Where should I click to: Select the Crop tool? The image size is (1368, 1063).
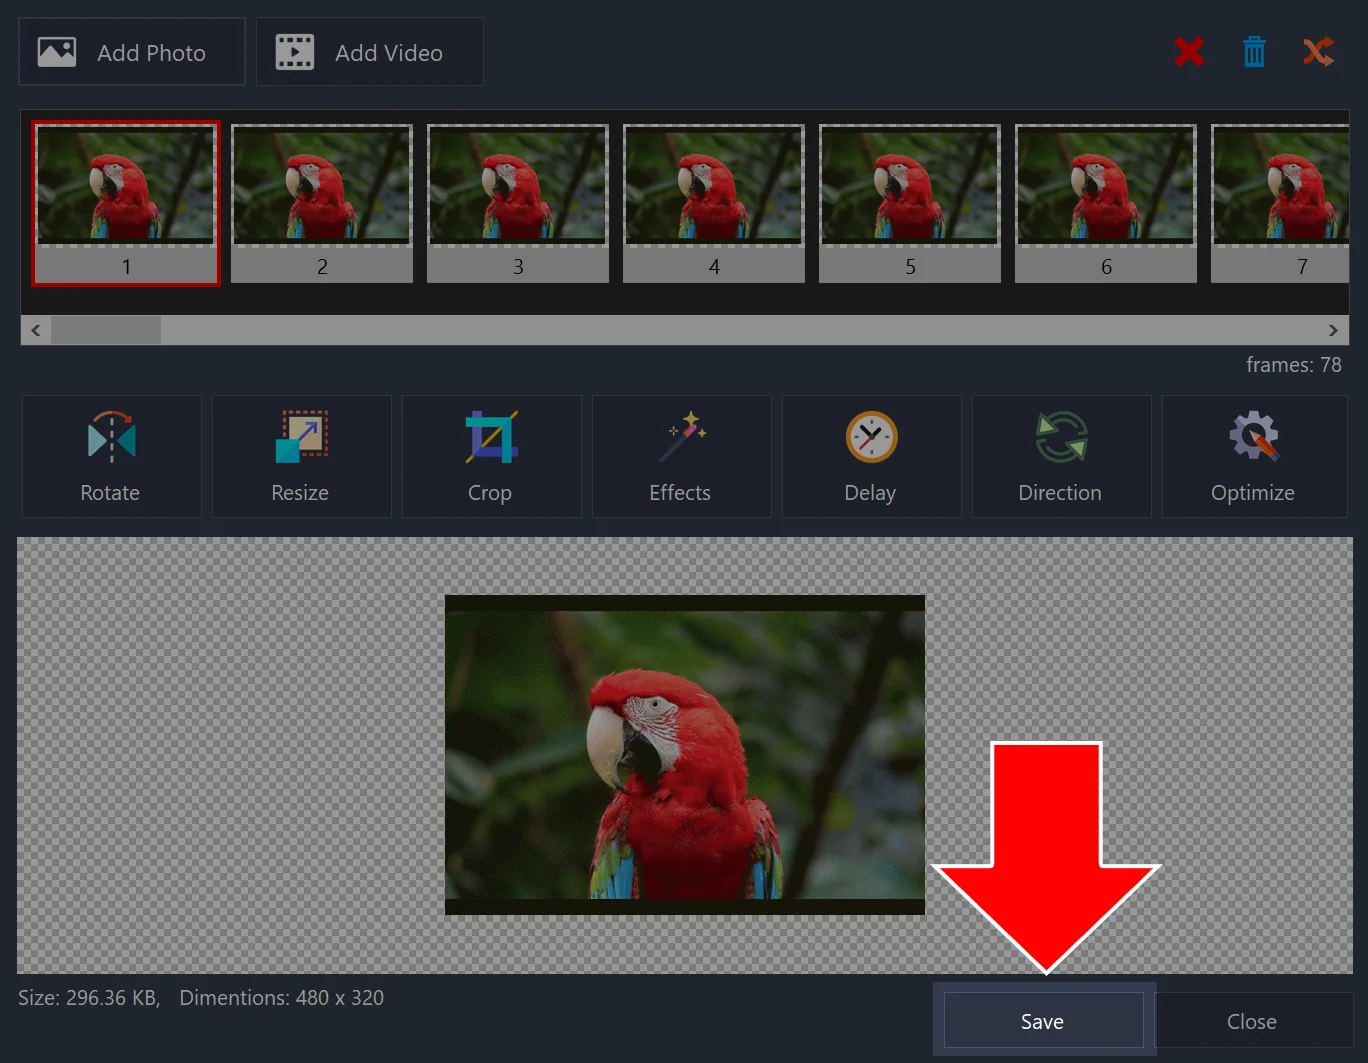[491, 456]
